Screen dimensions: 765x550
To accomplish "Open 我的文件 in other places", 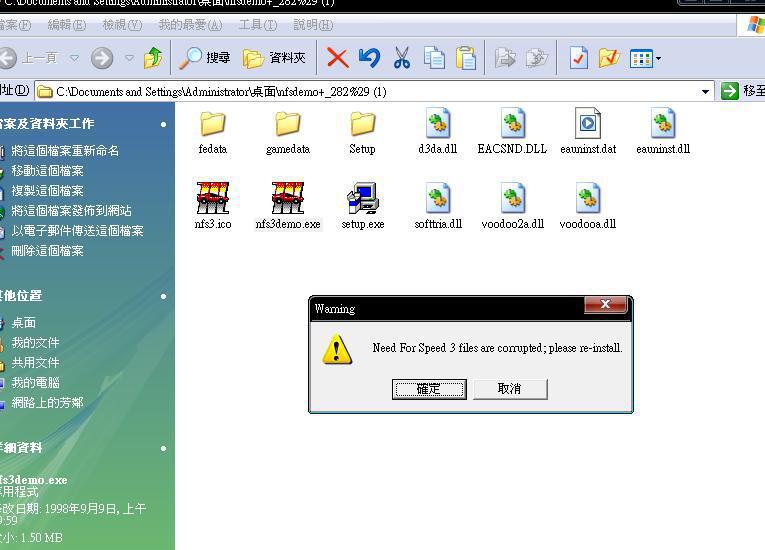I will [x=35, y=343].
